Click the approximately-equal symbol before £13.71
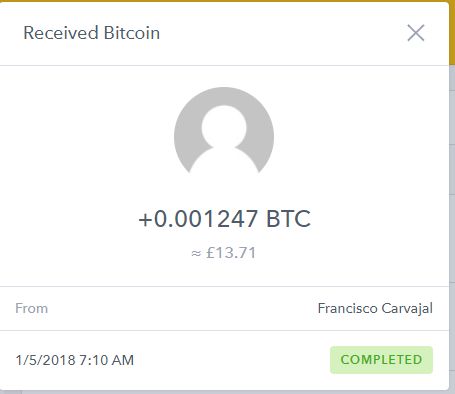Image resolution: width=455 pixels, height=394 pixels. (x=196, y=253)
